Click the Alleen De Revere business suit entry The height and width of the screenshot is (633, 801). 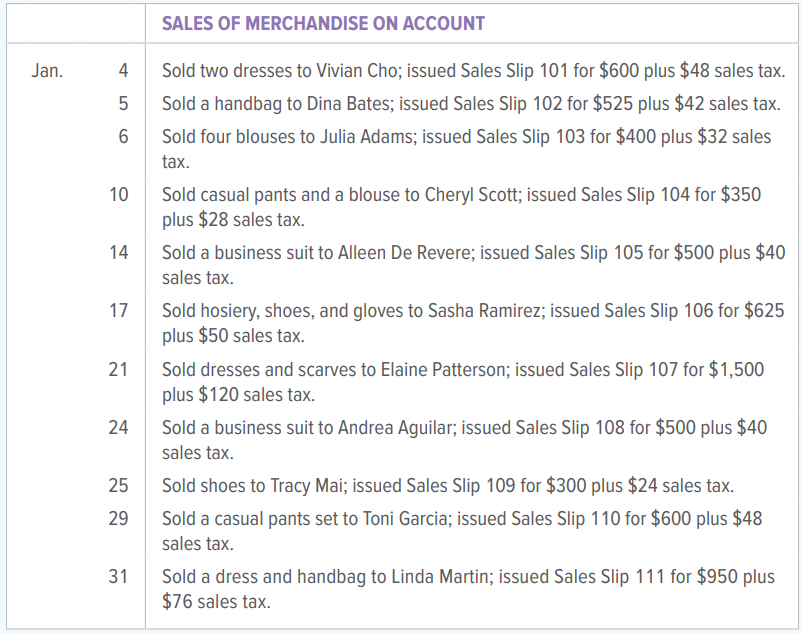(x=474, y=265)
